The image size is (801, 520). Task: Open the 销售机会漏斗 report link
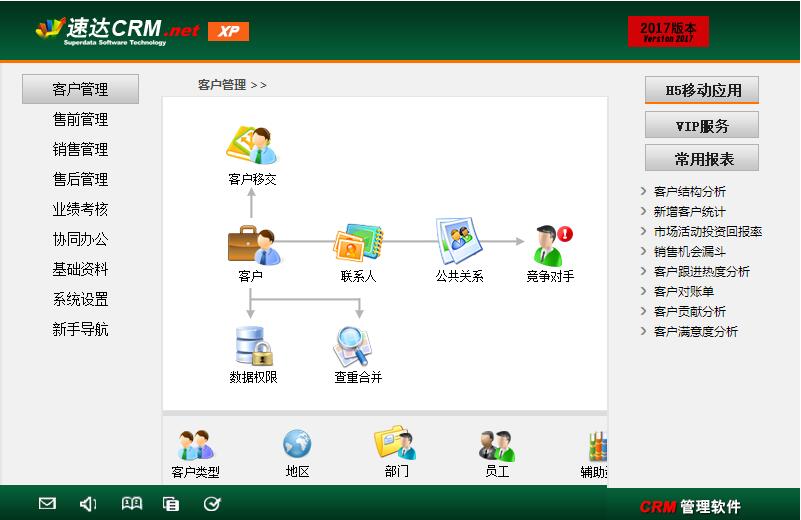pyautogui.click(x=689, y=252)
